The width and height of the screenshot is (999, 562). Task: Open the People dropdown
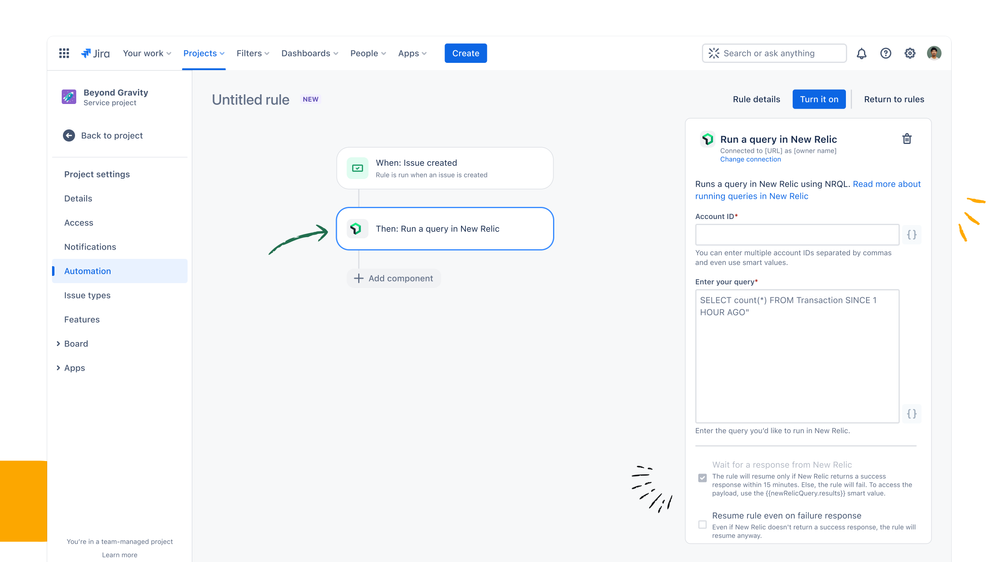(x=368, y=54)
